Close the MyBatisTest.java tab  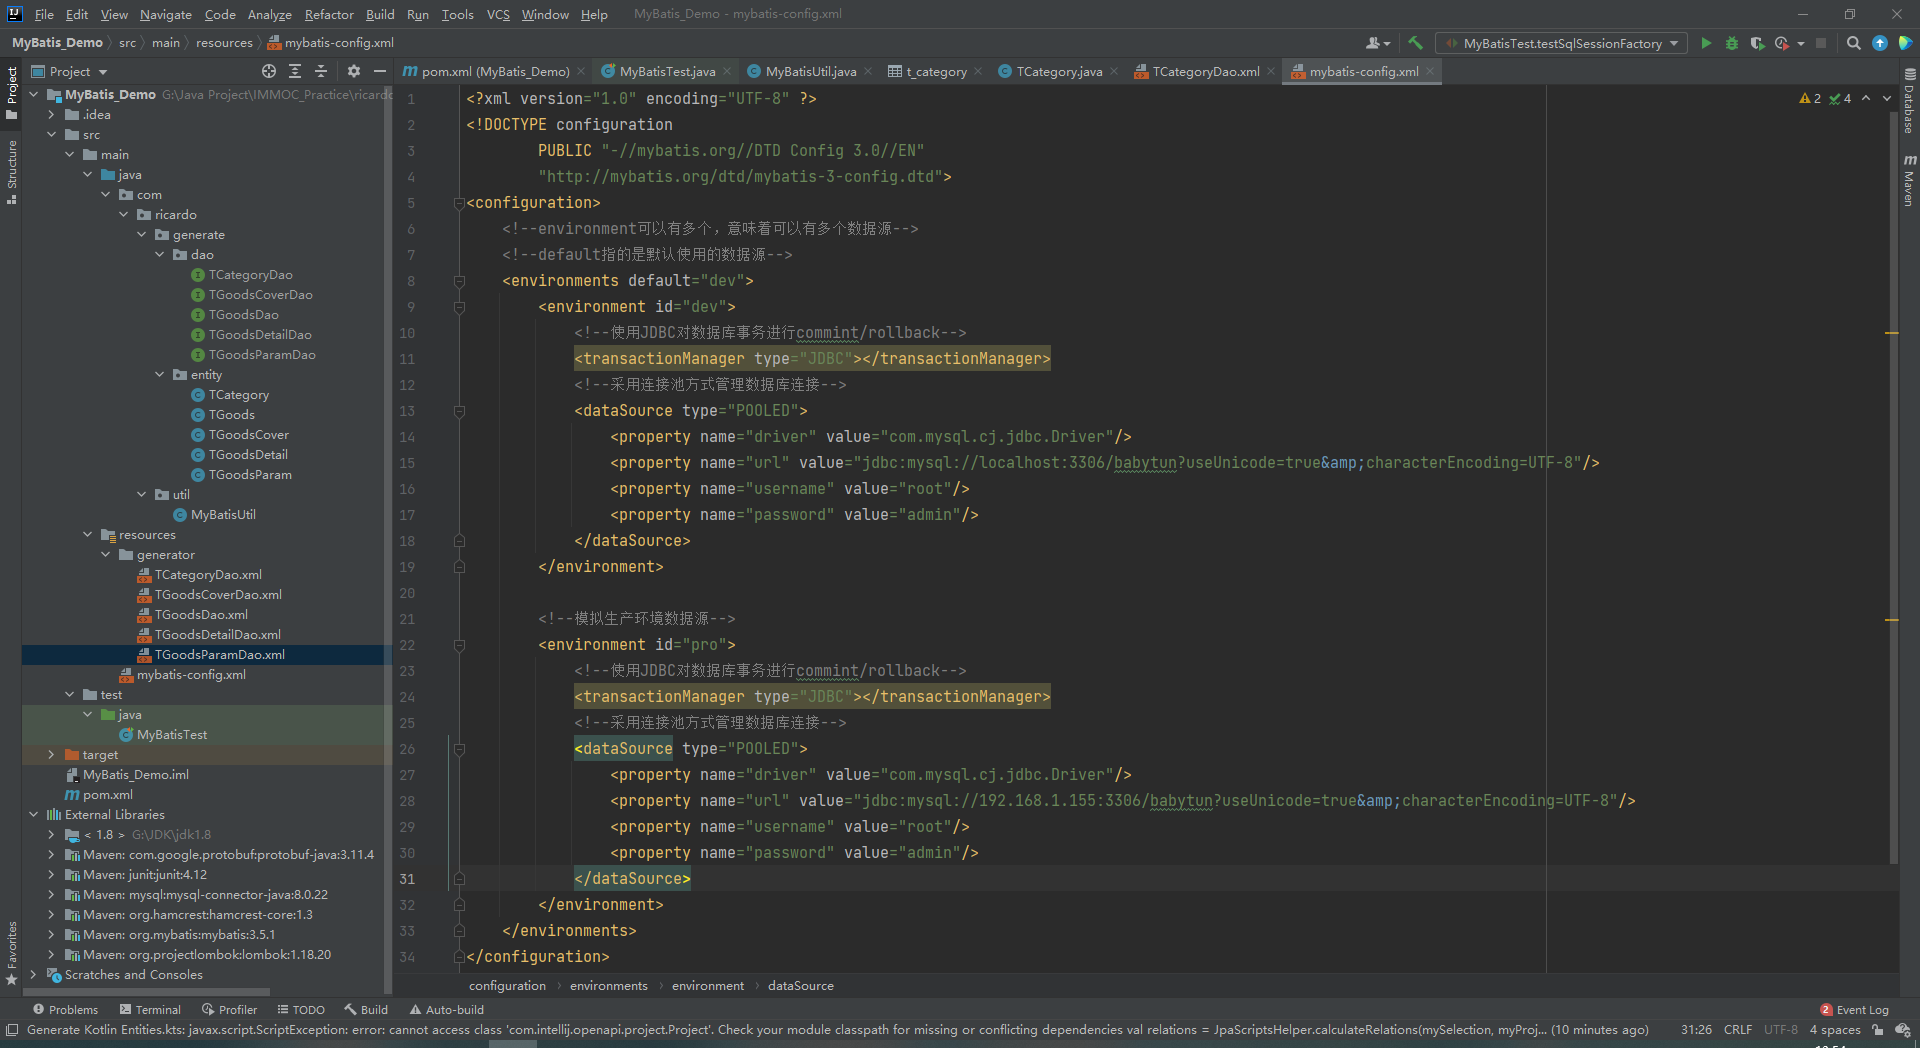pos(727,71)
